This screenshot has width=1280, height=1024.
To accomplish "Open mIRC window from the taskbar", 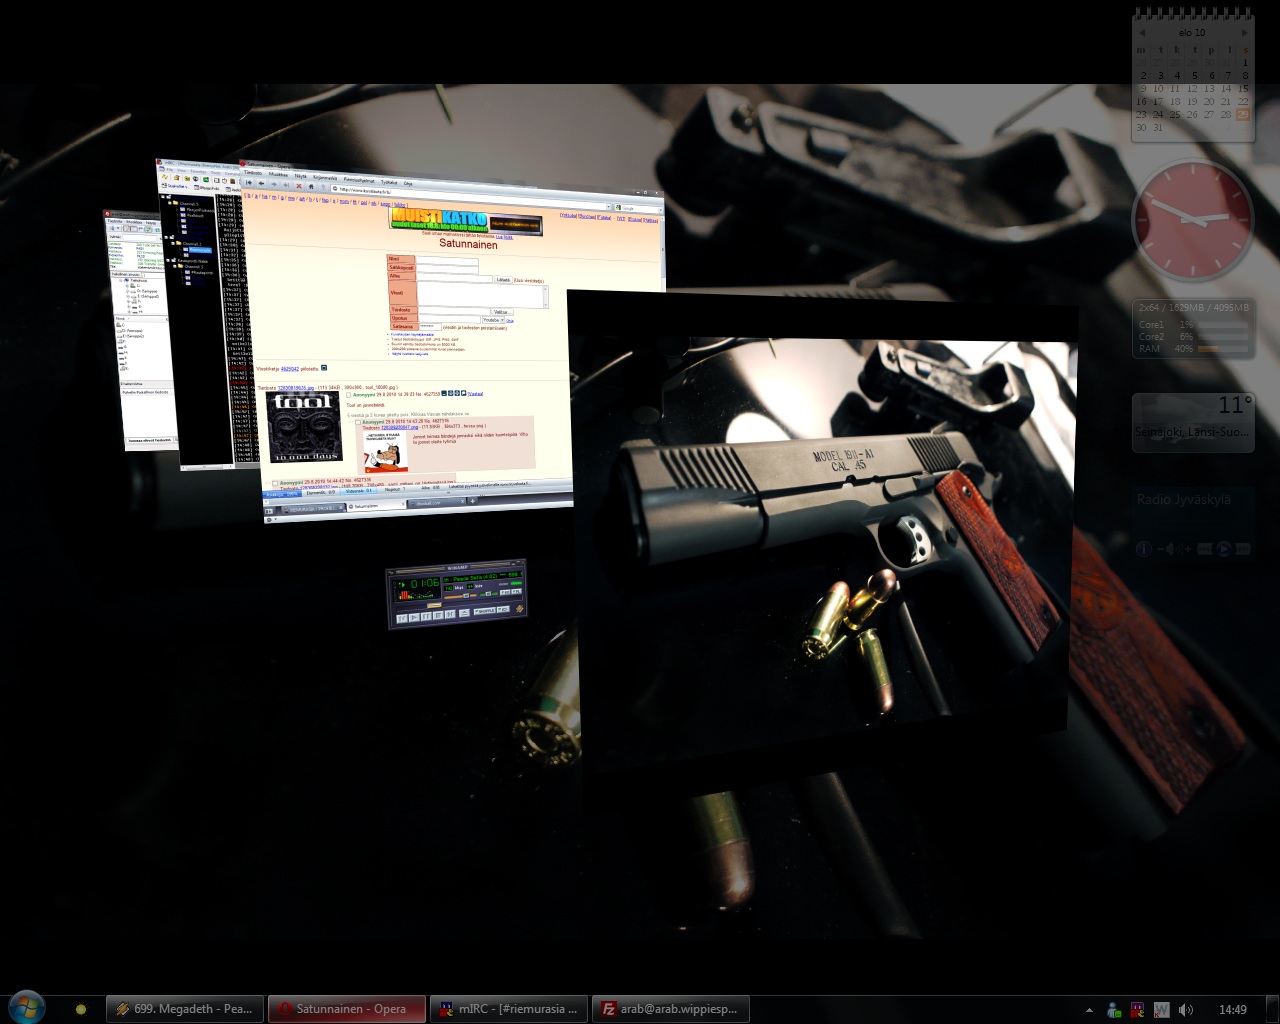I will coord(508,1009).
